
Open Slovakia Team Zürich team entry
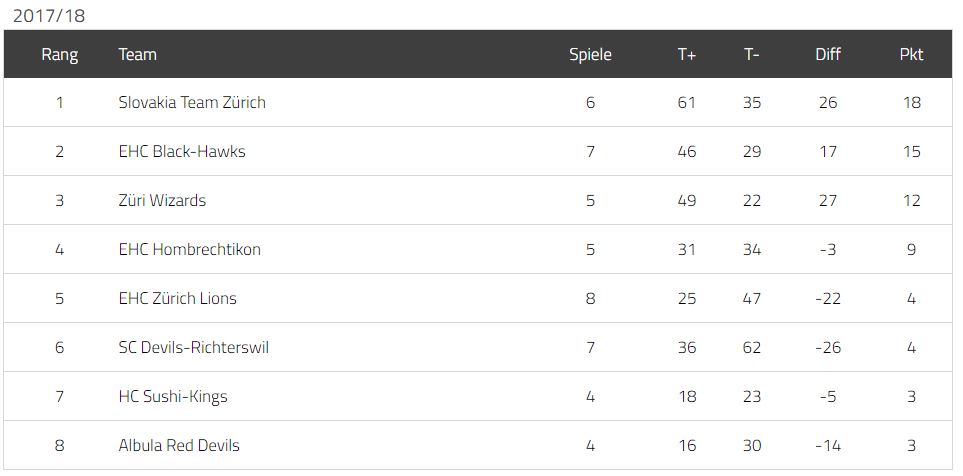(x=192, y=102)
